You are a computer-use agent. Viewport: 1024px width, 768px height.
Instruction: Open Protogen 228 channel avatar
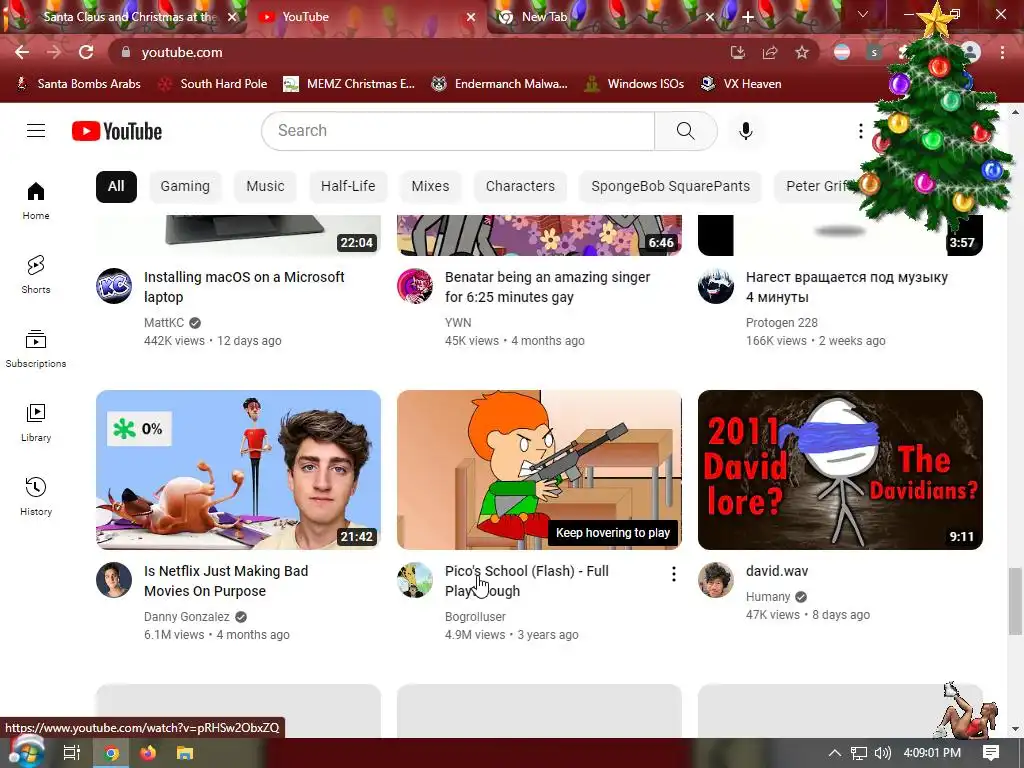(716, 286)
